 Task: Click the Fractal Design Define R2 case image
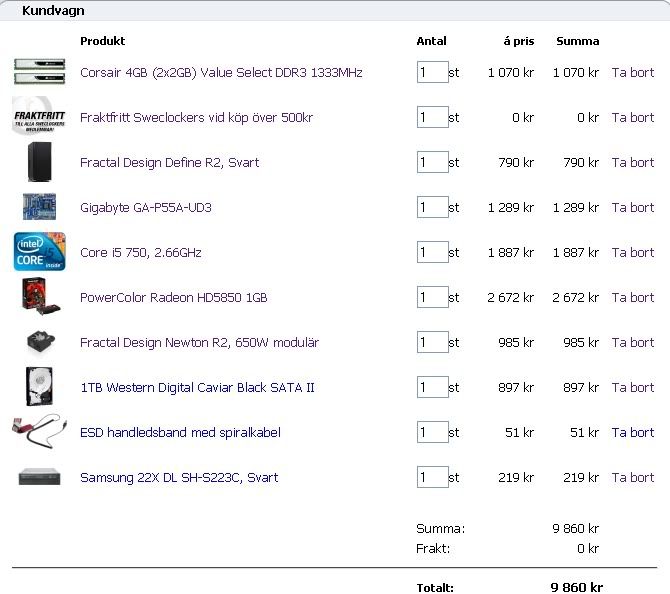coord(39,162)
